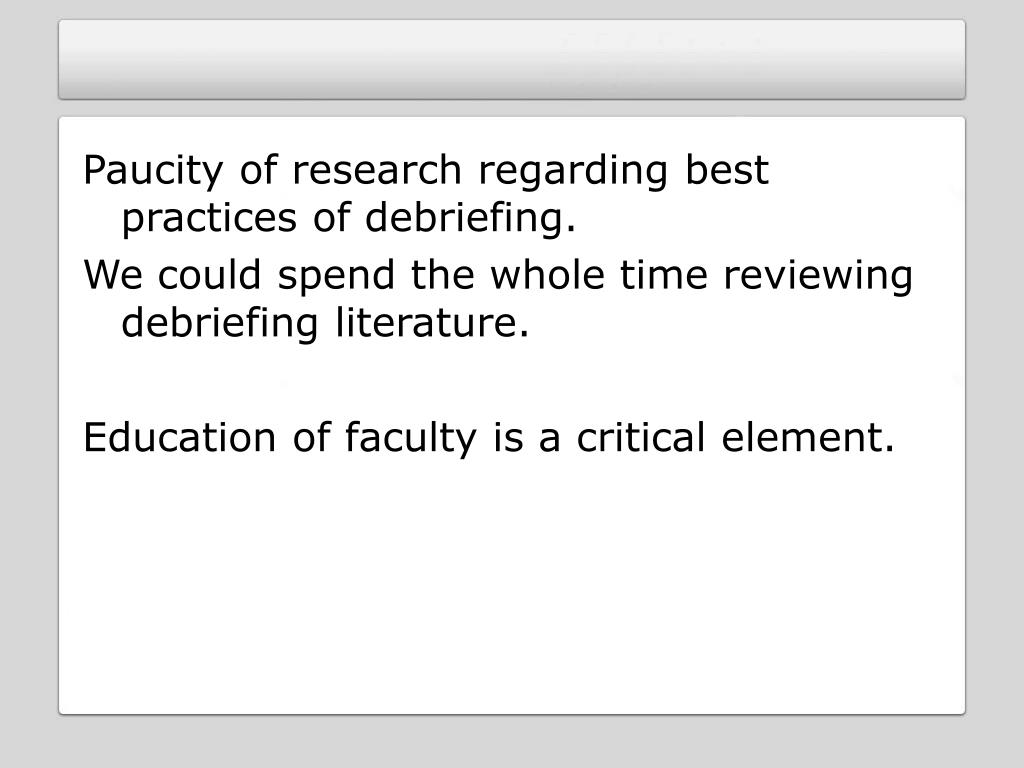Select the word "literature."
Screen dimensions: 1024x768
click(x=432, y=322)
